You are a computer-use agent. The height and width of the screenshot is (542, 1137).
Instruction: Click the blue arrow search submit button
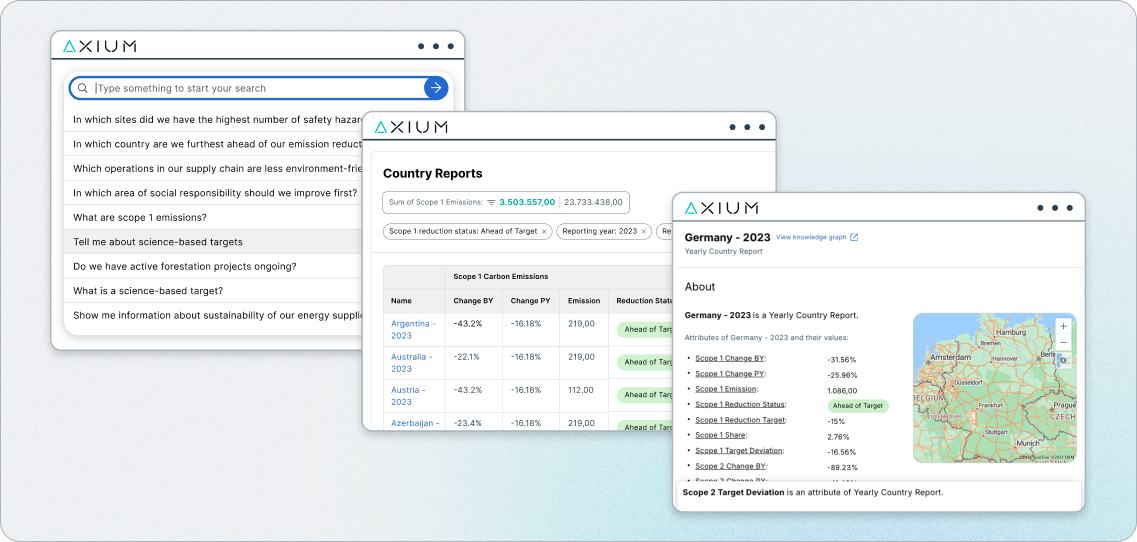point(436,88)
